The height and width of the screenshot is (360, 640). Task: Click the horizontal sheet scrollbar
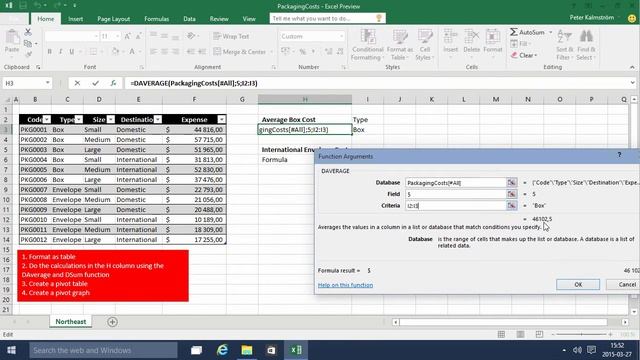(x=503, y=322)
